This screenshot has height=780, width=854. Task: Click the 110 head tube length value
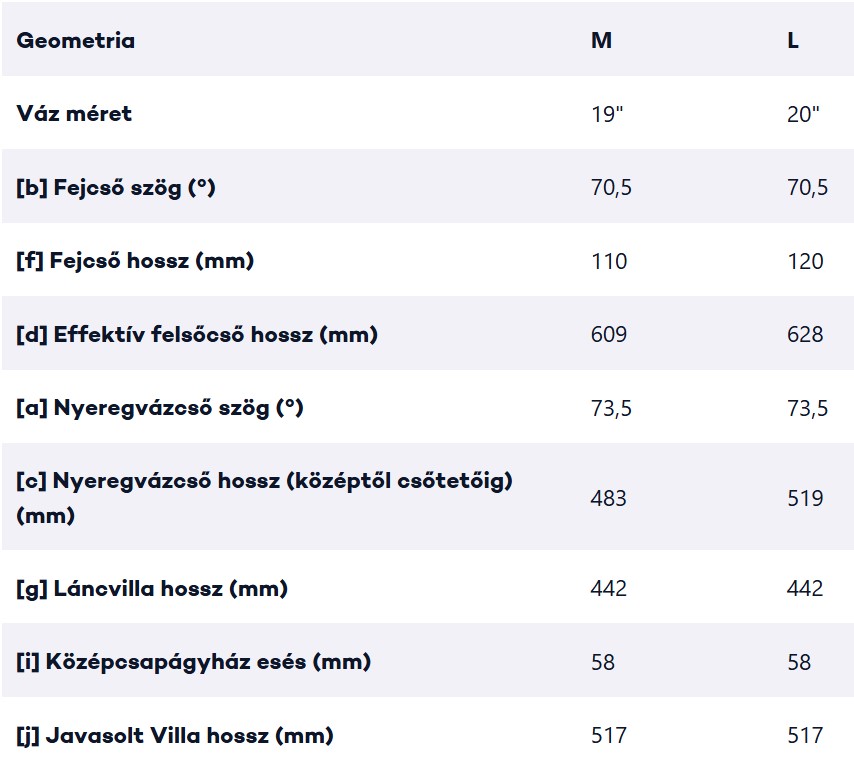(x=609, y=261)
